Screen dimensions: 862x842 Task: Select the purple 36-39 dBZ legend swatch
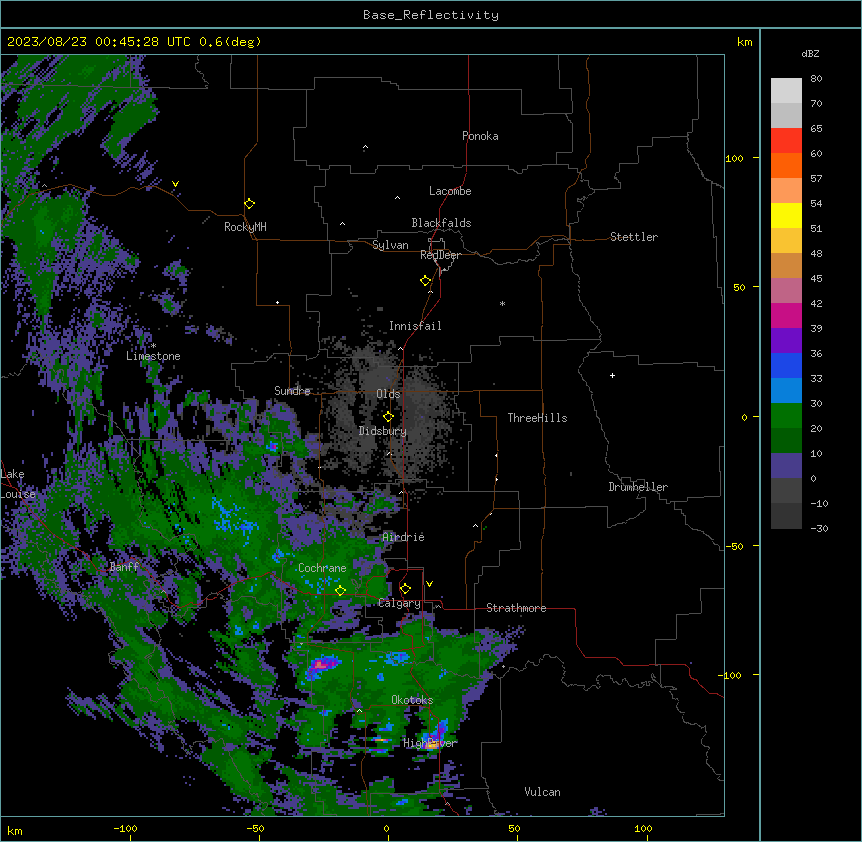786,341
